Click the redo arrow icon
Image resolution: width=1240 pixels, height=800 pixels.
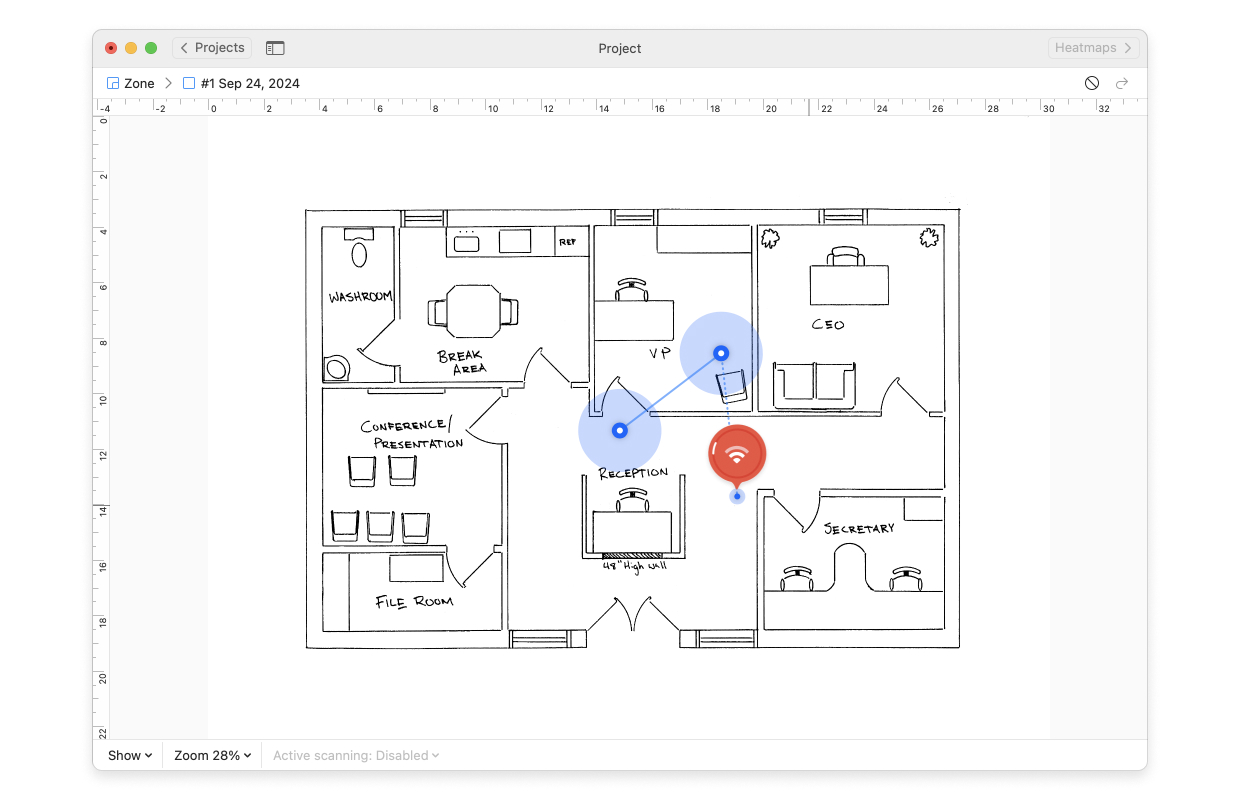pyautogui.click(x=1122, y=83)
